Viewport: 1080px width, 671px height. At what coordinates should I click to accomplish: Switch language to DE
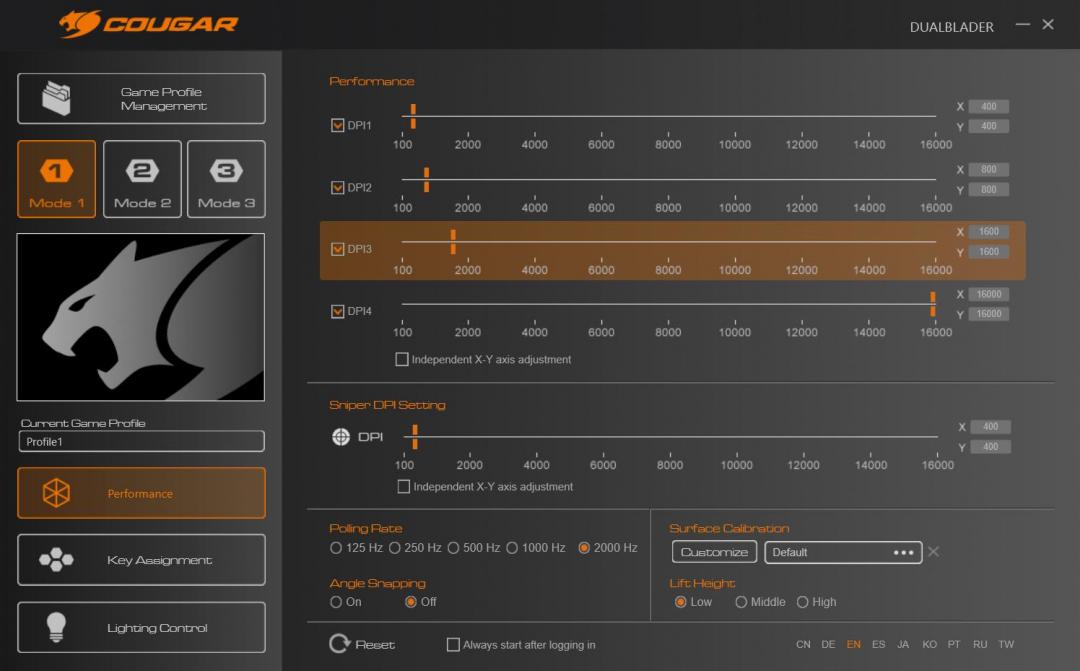[x=828, y=645]
